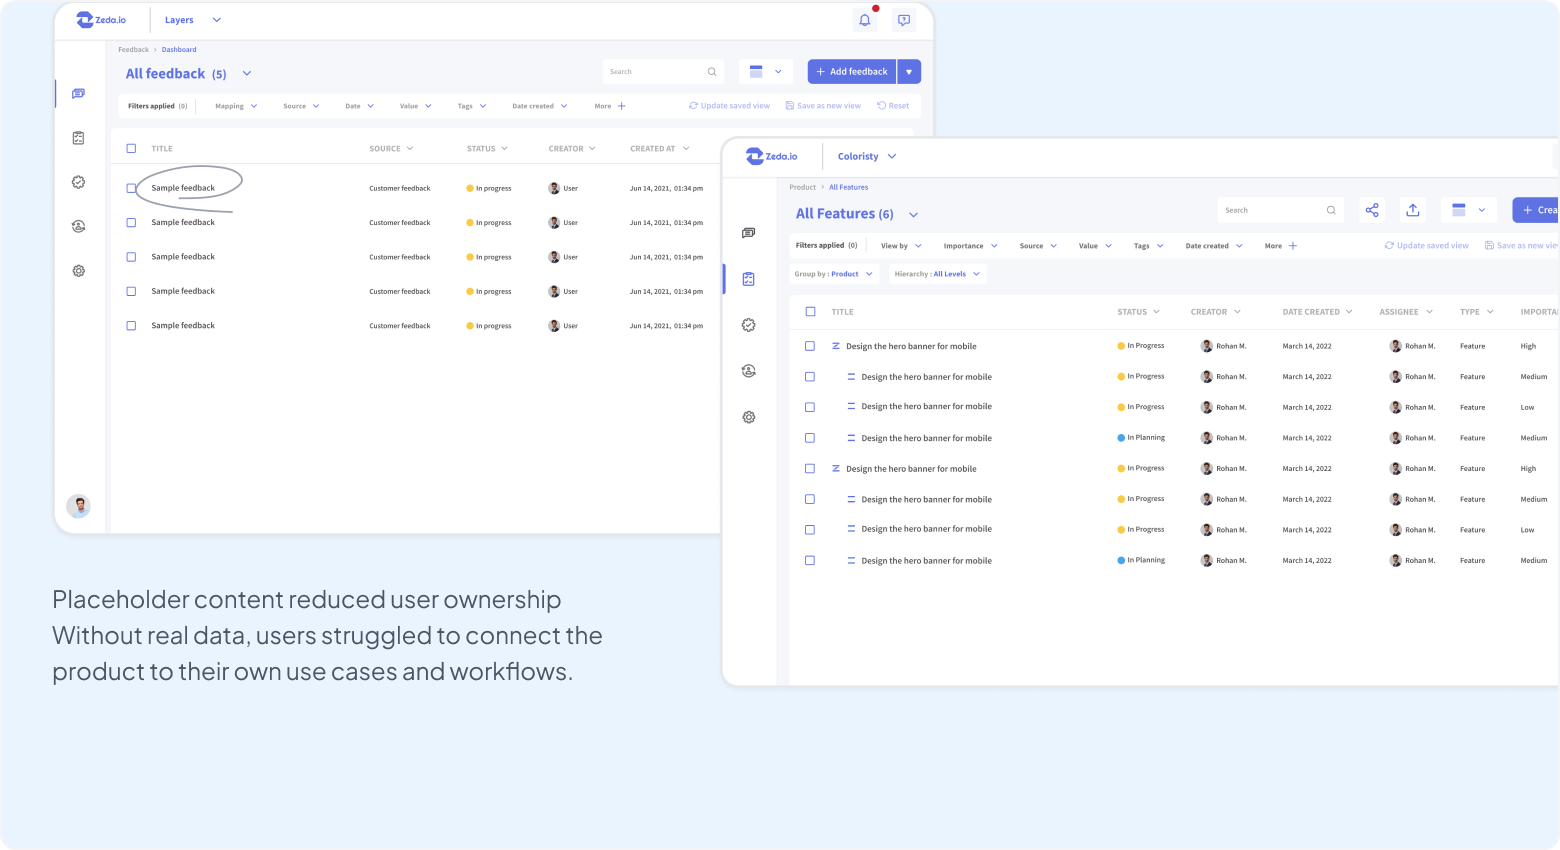Open verified badge icon in Coloristy sidebar

[x=748, y=325]
